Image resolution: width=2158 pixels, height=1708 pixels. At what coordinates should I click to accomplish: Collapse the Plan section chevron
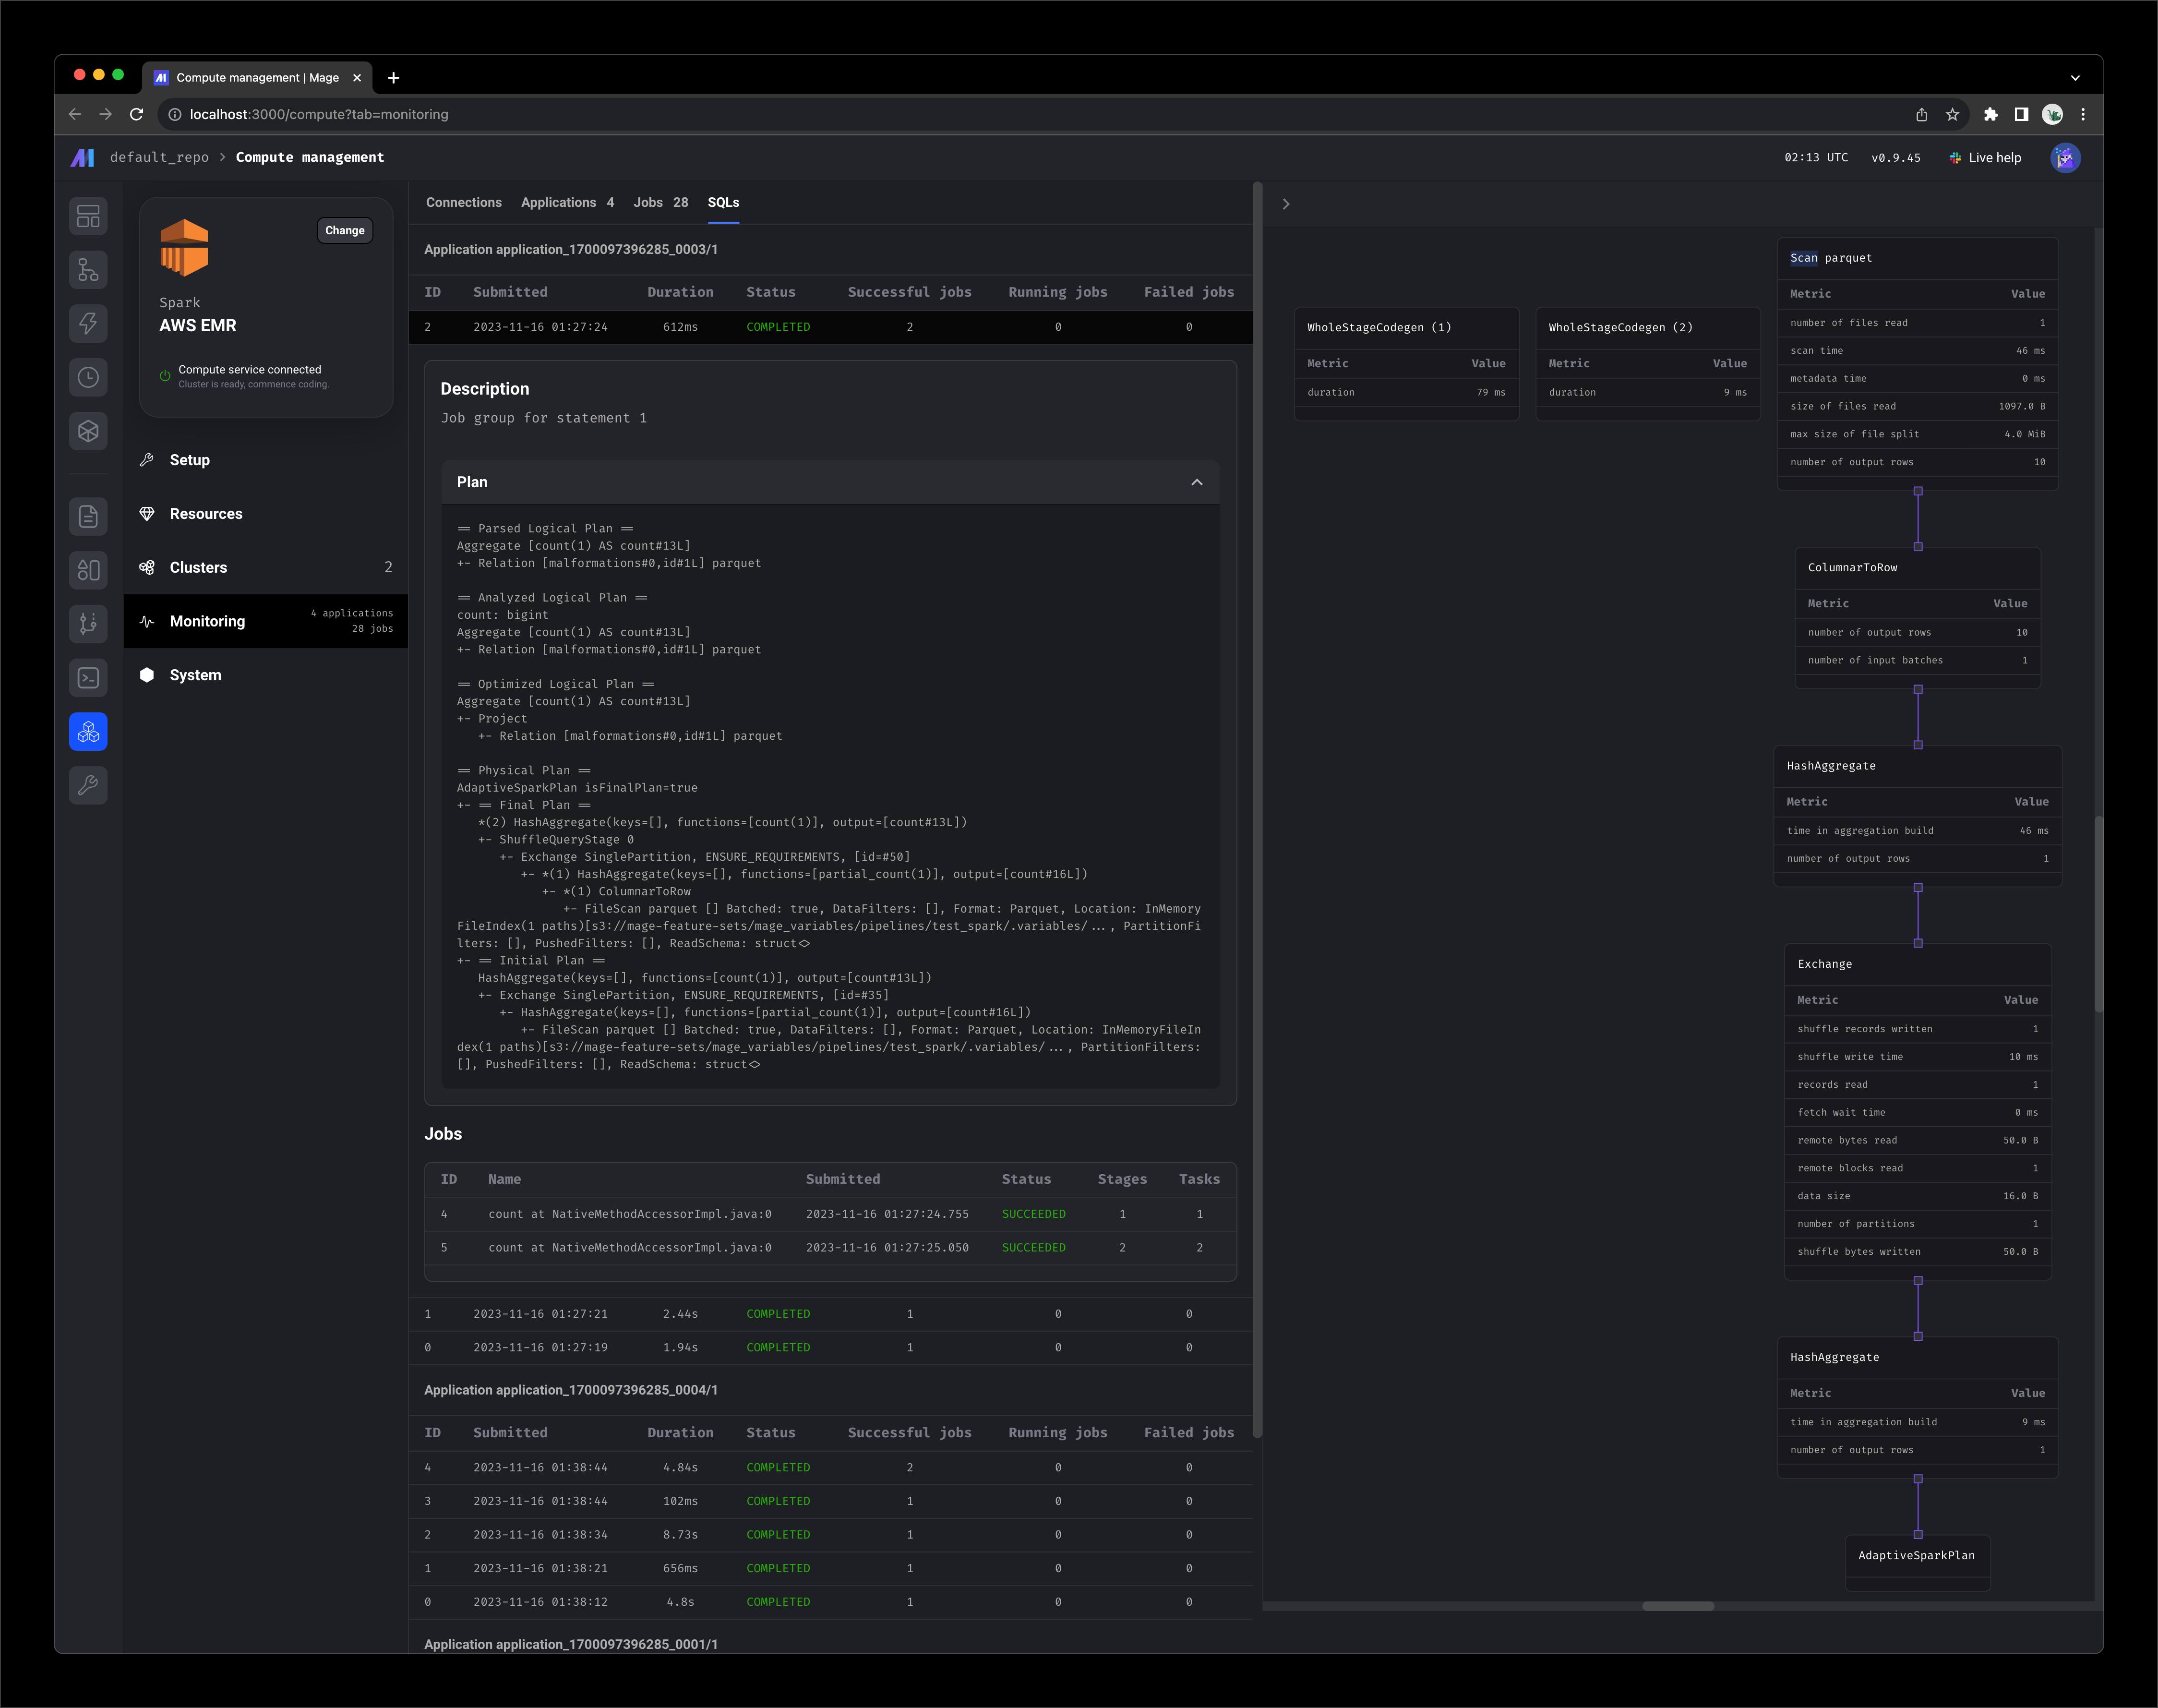pos(1196,482)
